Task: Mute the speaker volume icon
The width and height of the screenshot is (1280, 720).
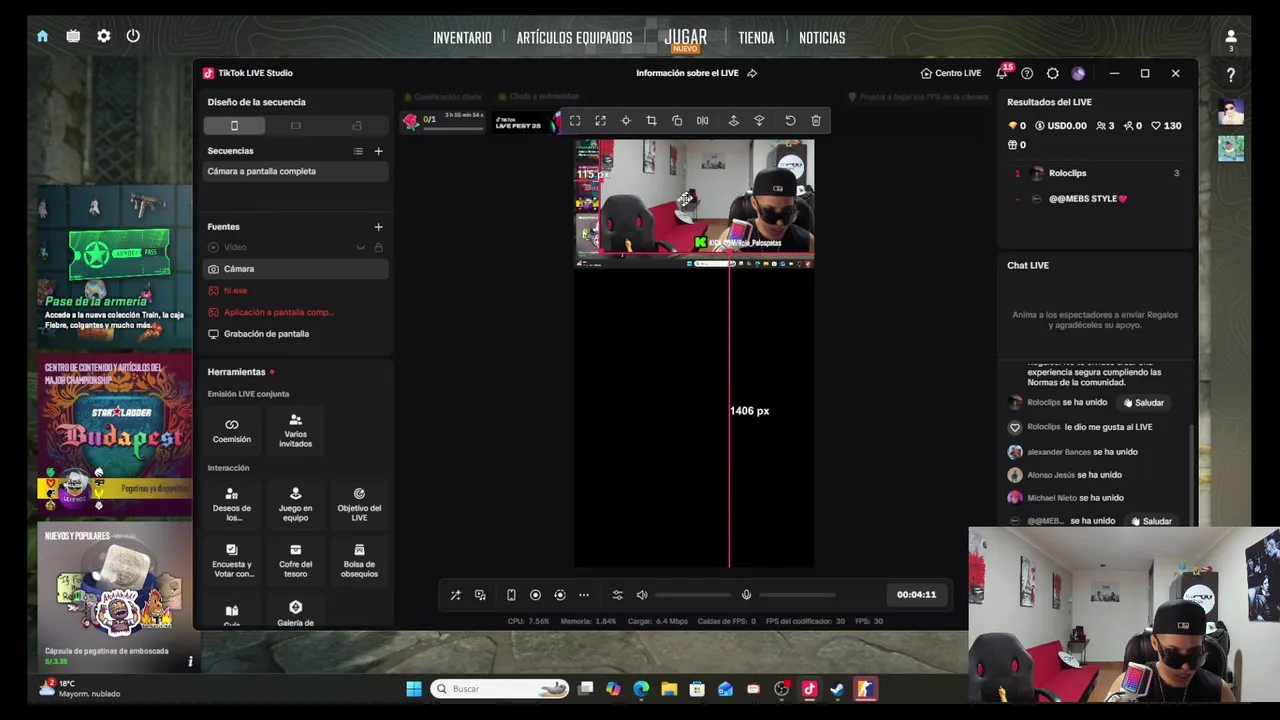Action: point(642,595)
